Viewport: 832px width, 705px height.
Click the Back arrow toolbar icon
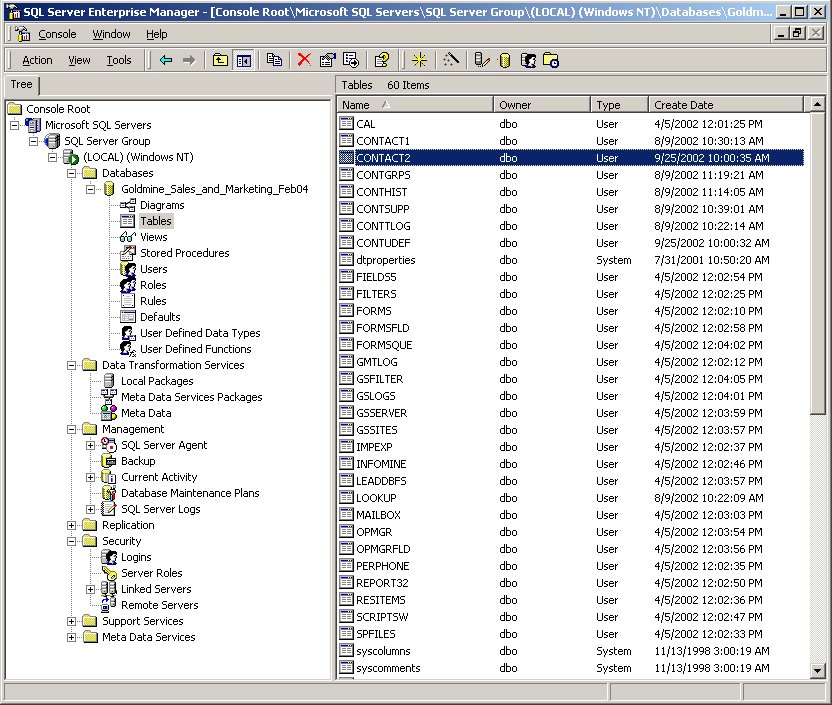click(x=166, y=60)
